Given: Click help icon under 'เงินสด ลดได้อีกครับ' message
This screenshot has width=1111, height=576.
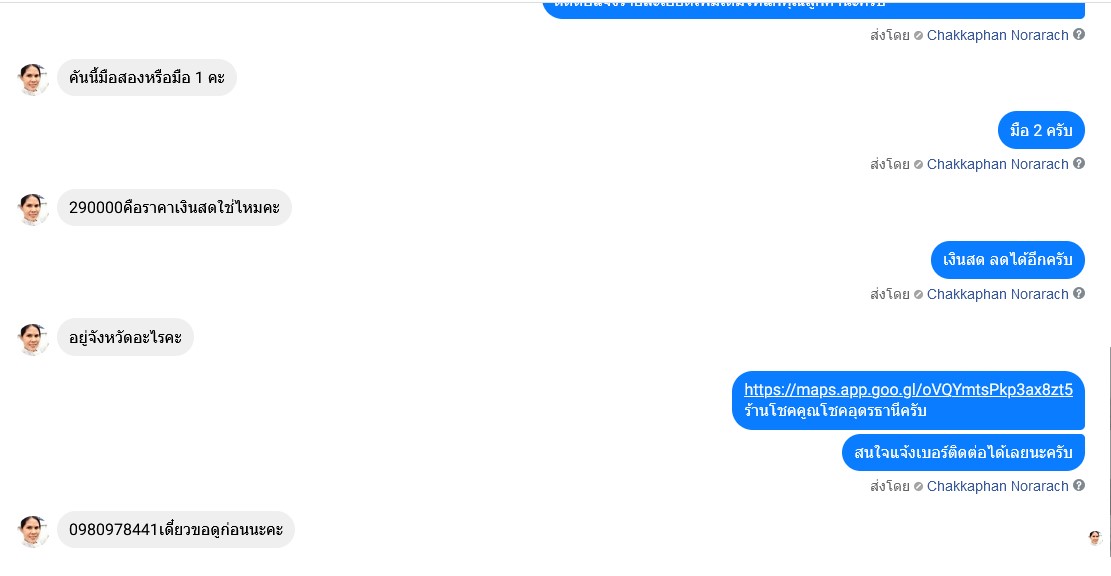Looking at the screenshot, I should tap(1078, 293).
